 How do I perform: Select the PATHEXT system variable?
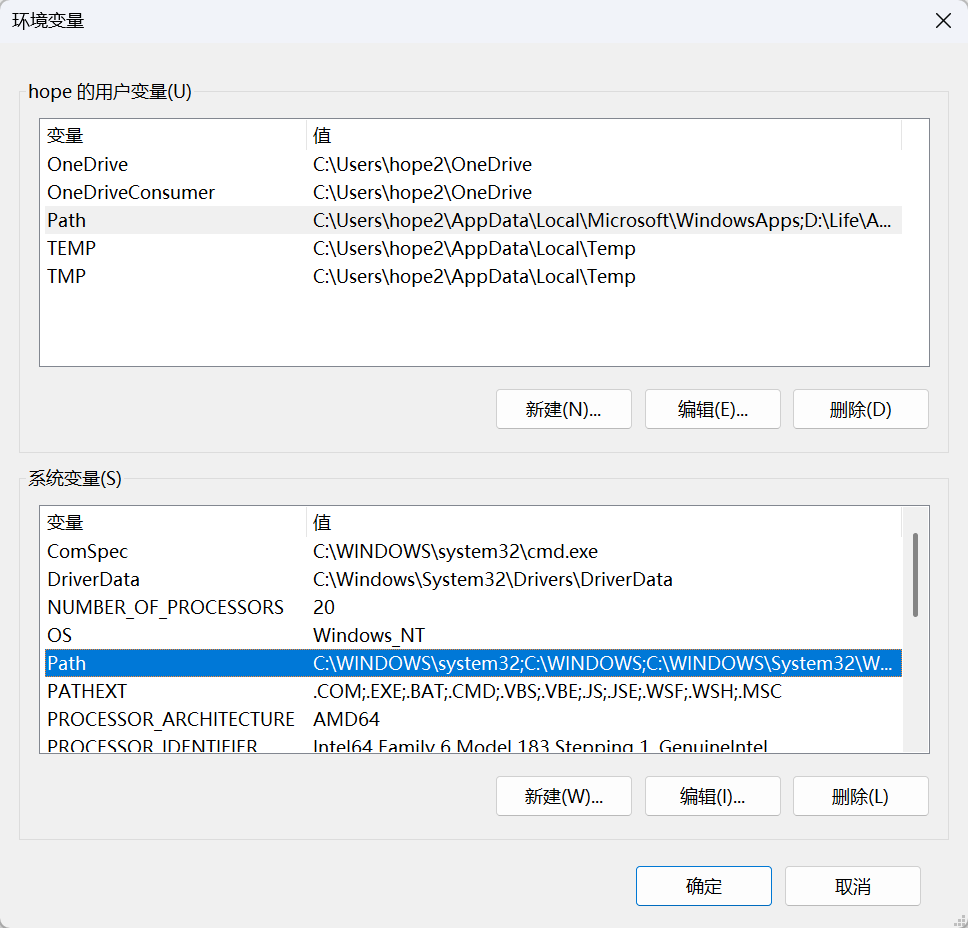point(87,691)
